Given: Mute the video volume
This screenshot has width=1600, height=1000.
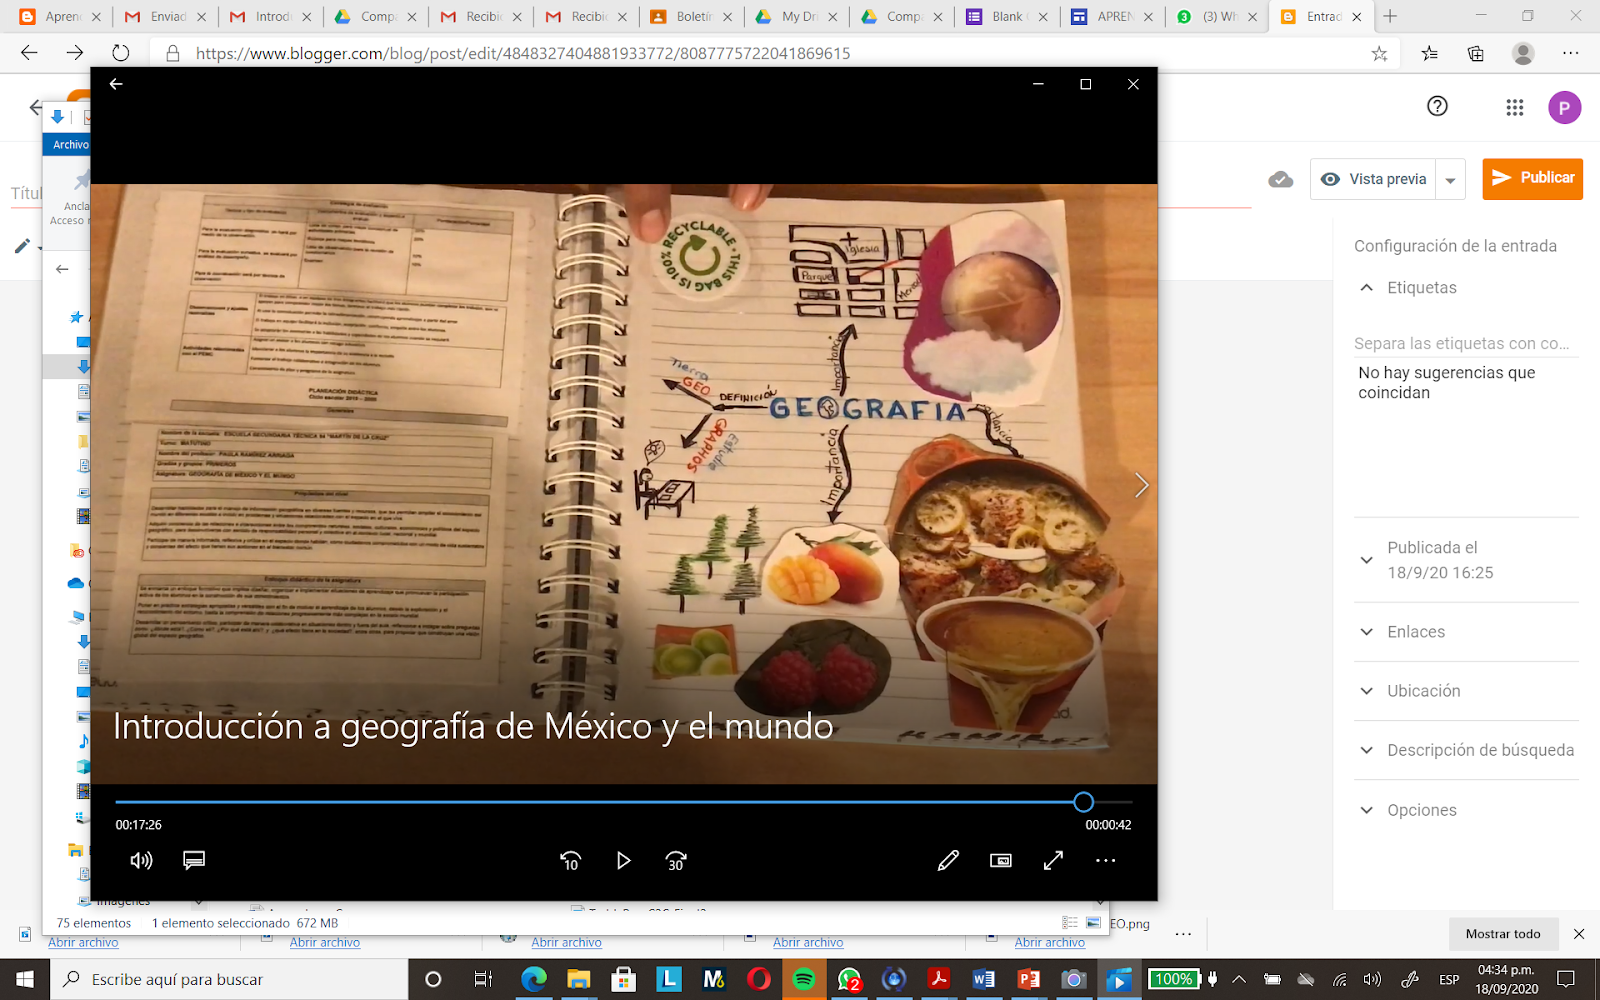Looking at the screenshot, I should (x=141, y=860).
